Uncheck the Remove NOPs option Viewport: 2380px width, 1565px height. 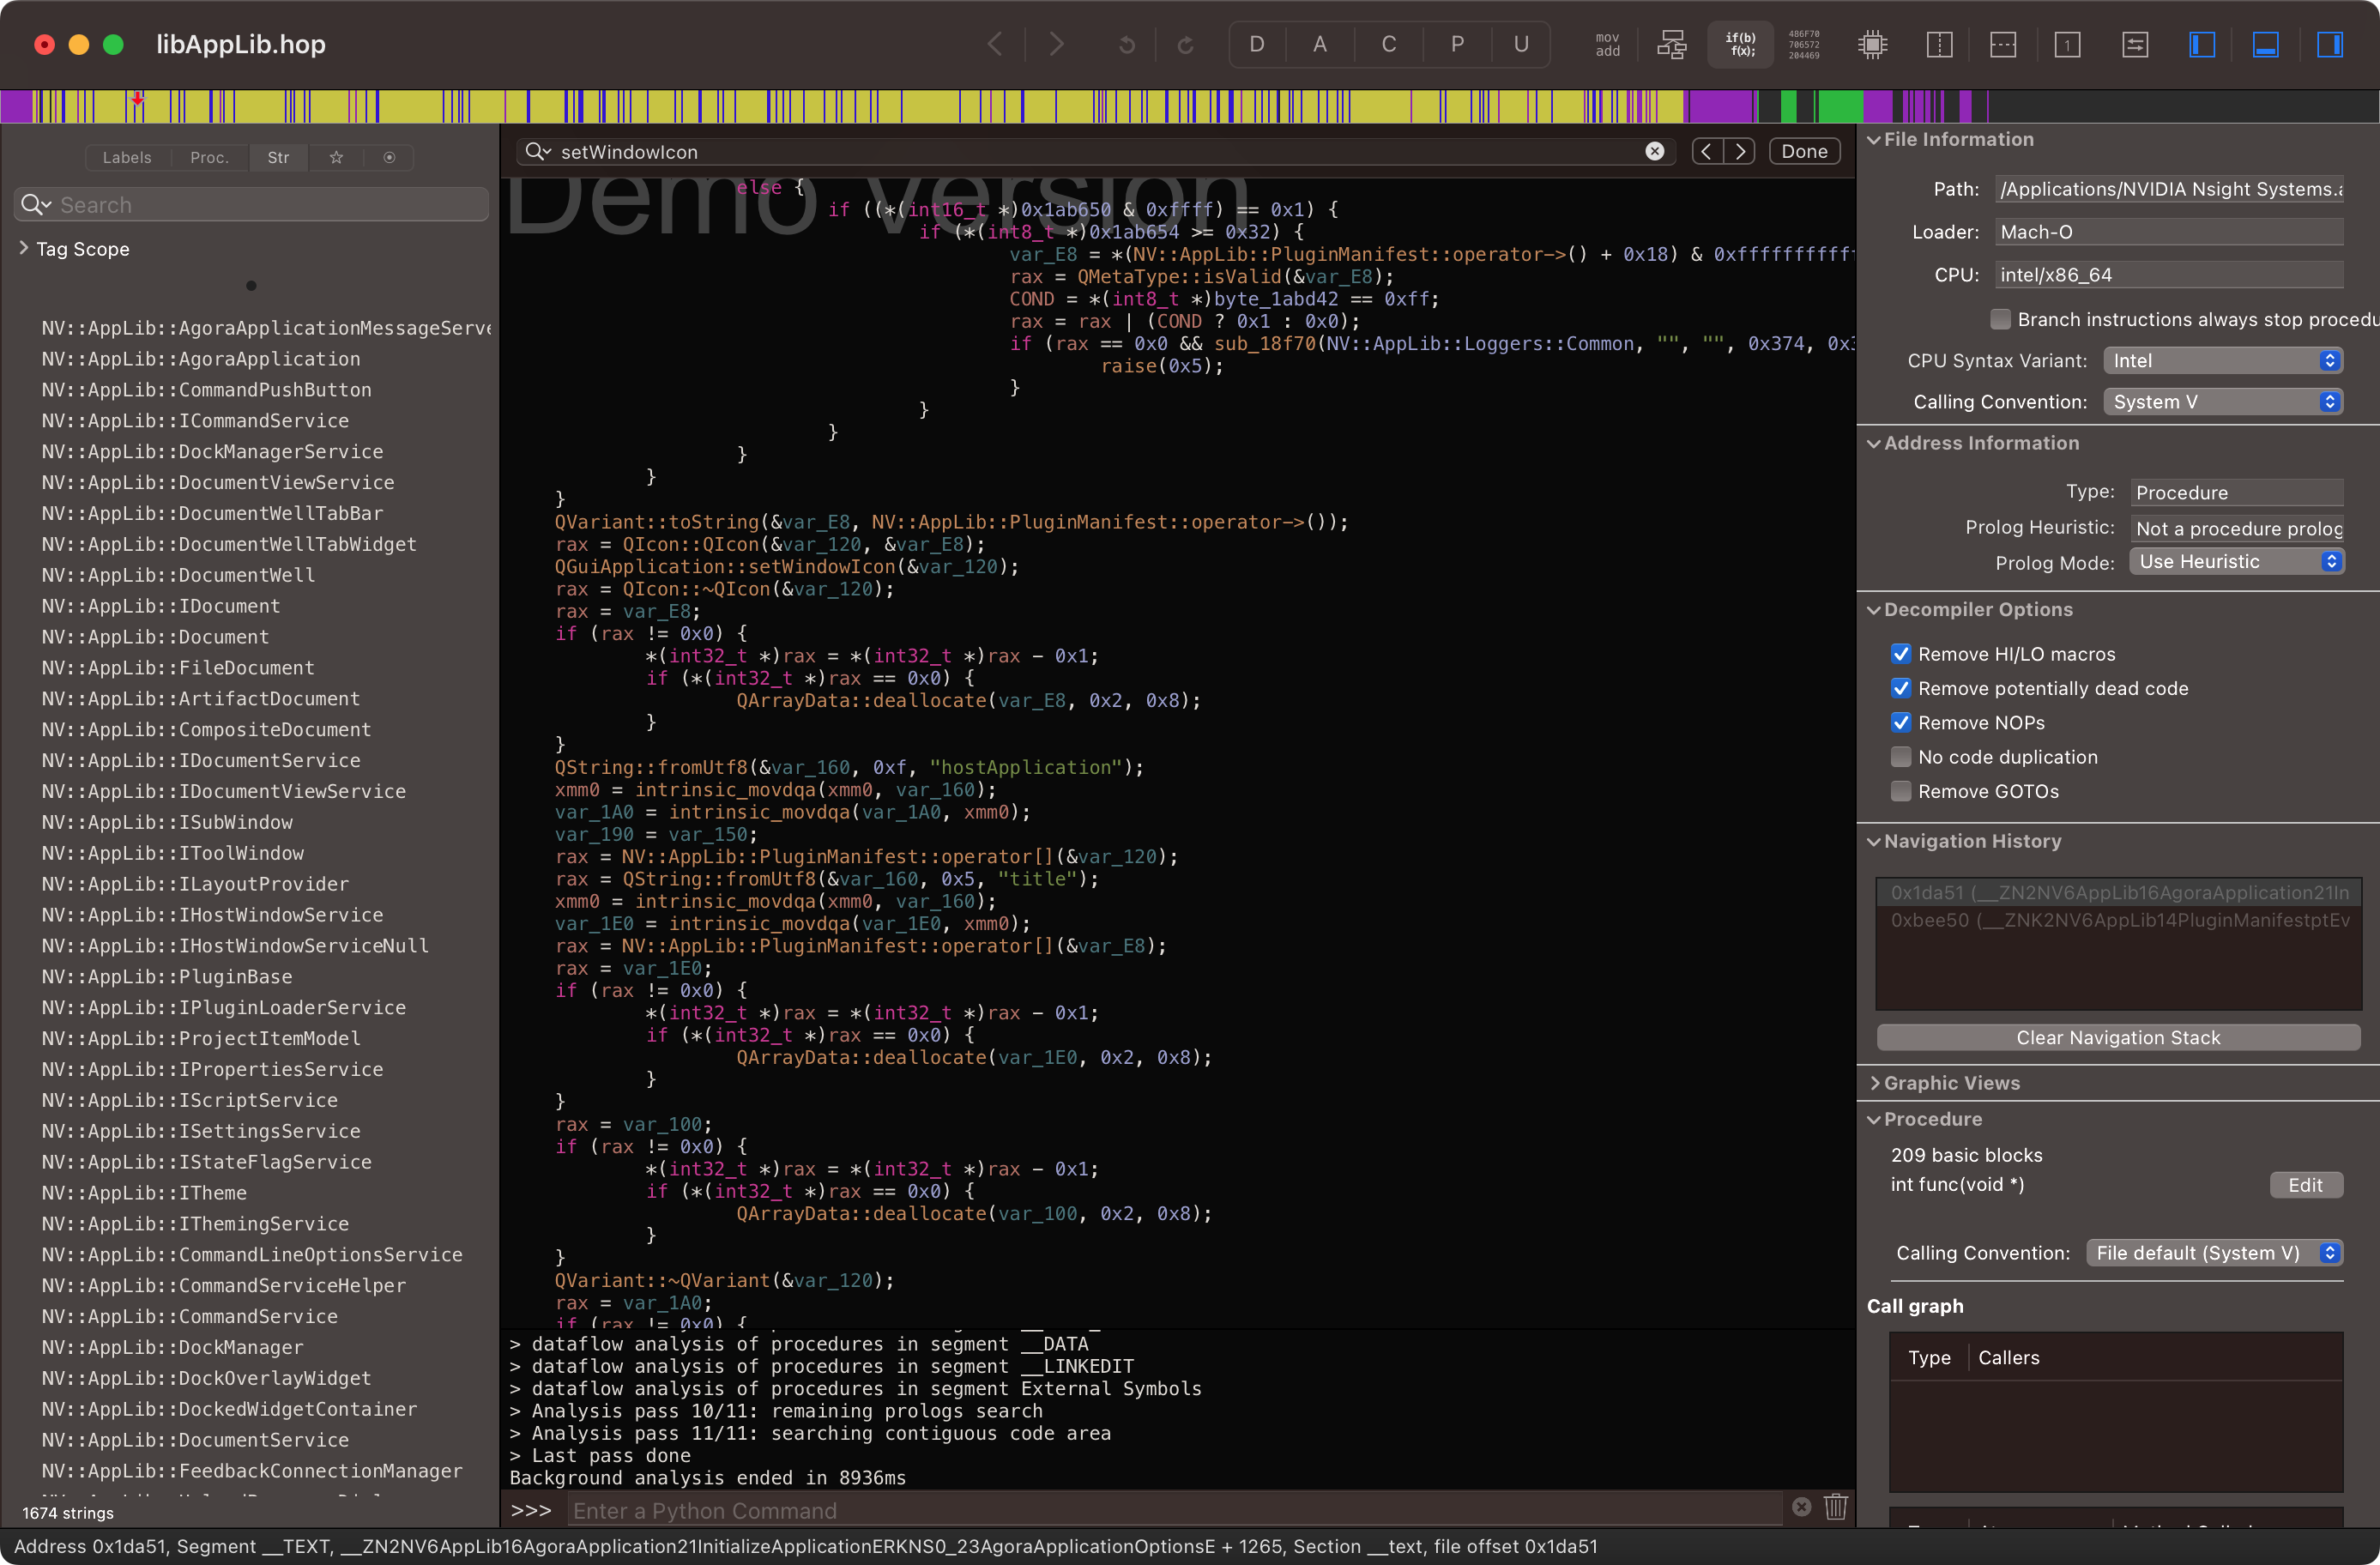1901,722
